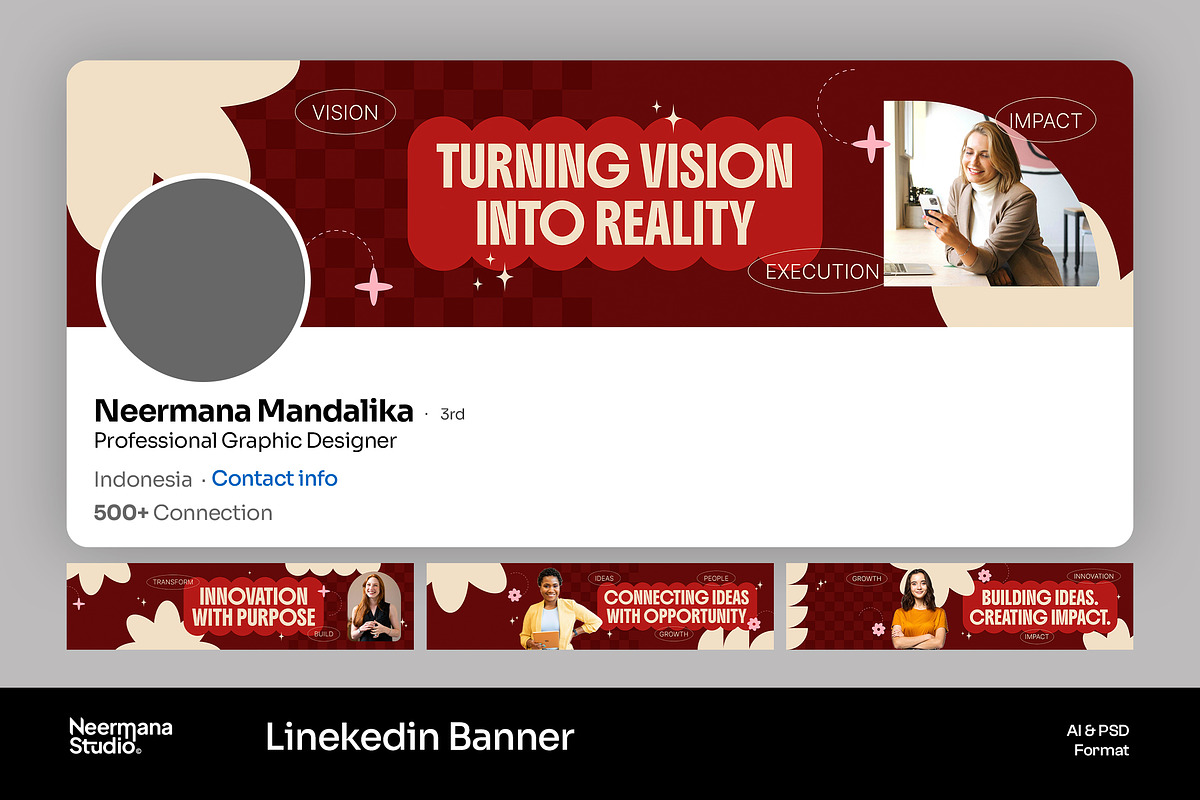The height and width of the screenshot is (800, 1200).
Task: Open the Contact info link
Action: click(x=275, y=479)
